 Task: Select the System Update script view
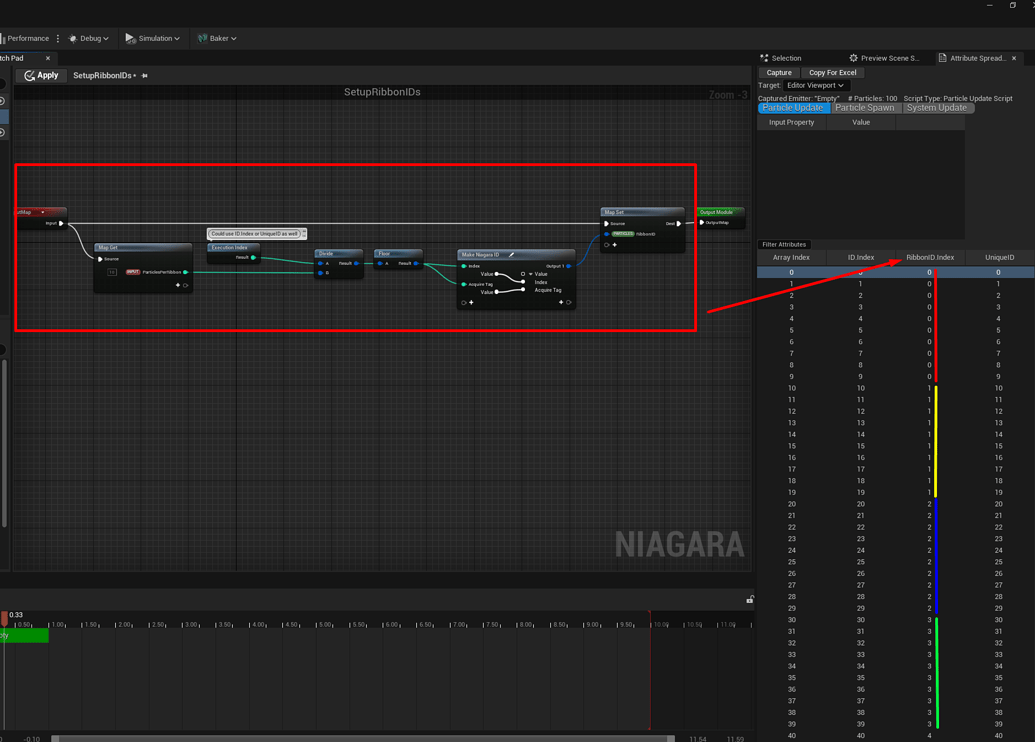[x=937, y=108]
